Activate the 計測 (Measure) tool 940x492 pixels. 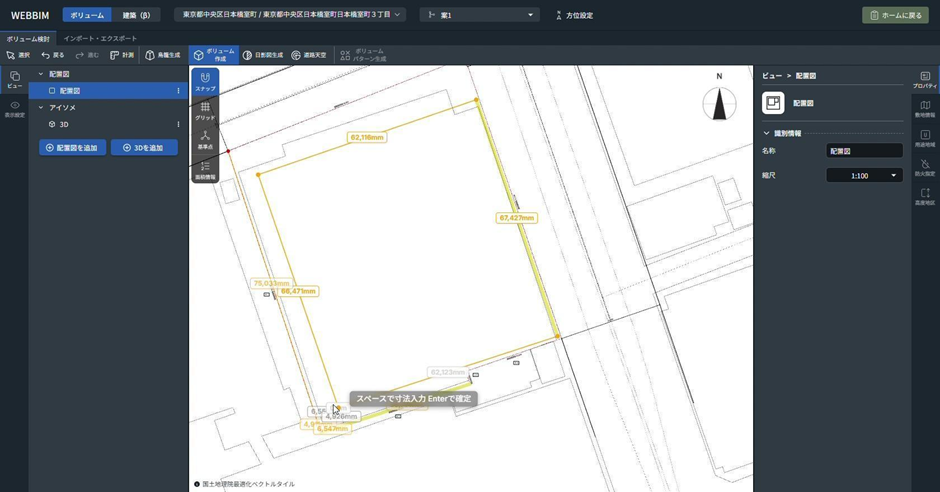[122, 55]
